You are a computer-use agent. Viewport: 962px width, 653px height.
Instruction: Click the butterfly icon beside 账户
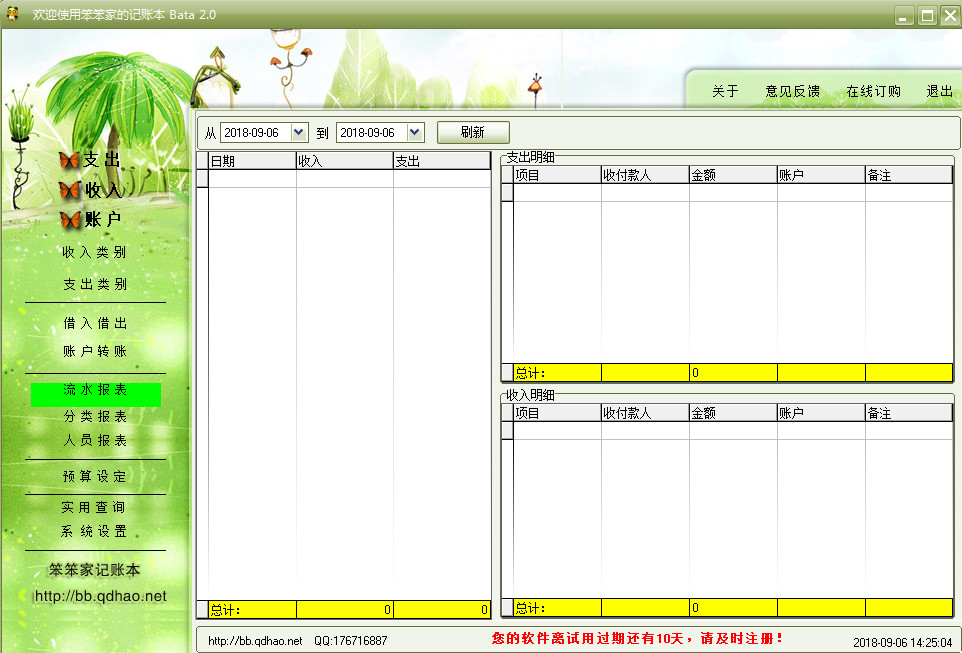click(x=69, y=220)
